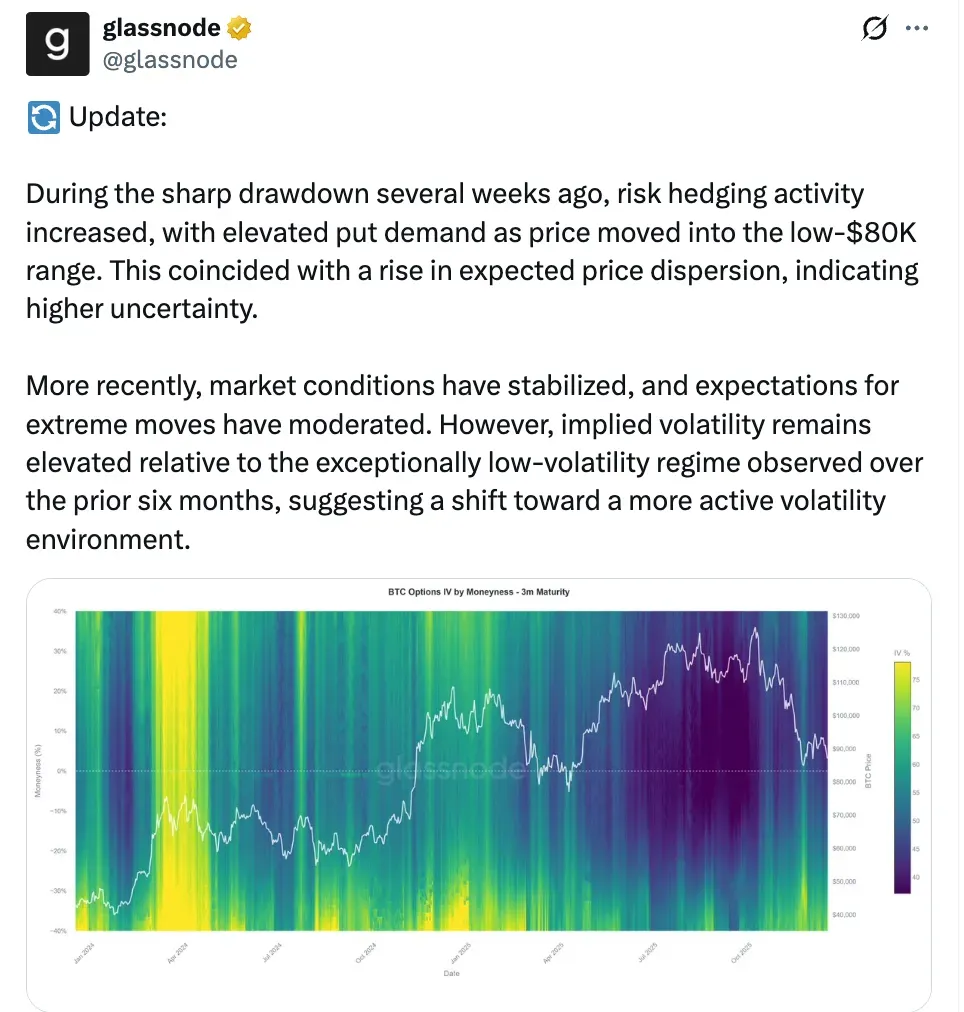Click the Date x-axis label
Image resolution: width=964 pixels, height=1012 pixels.
tap(449, 973)
